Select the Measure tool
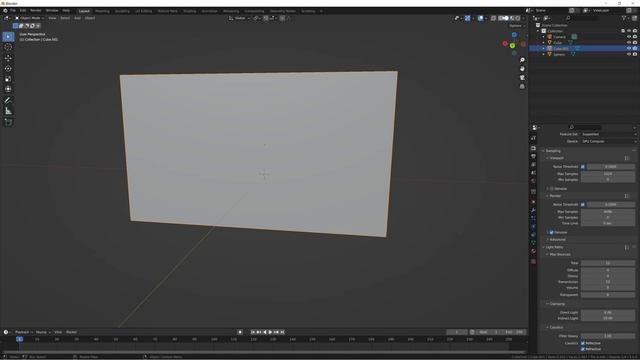The width and height of the screenshot is (640, 360). pos(8,111)
